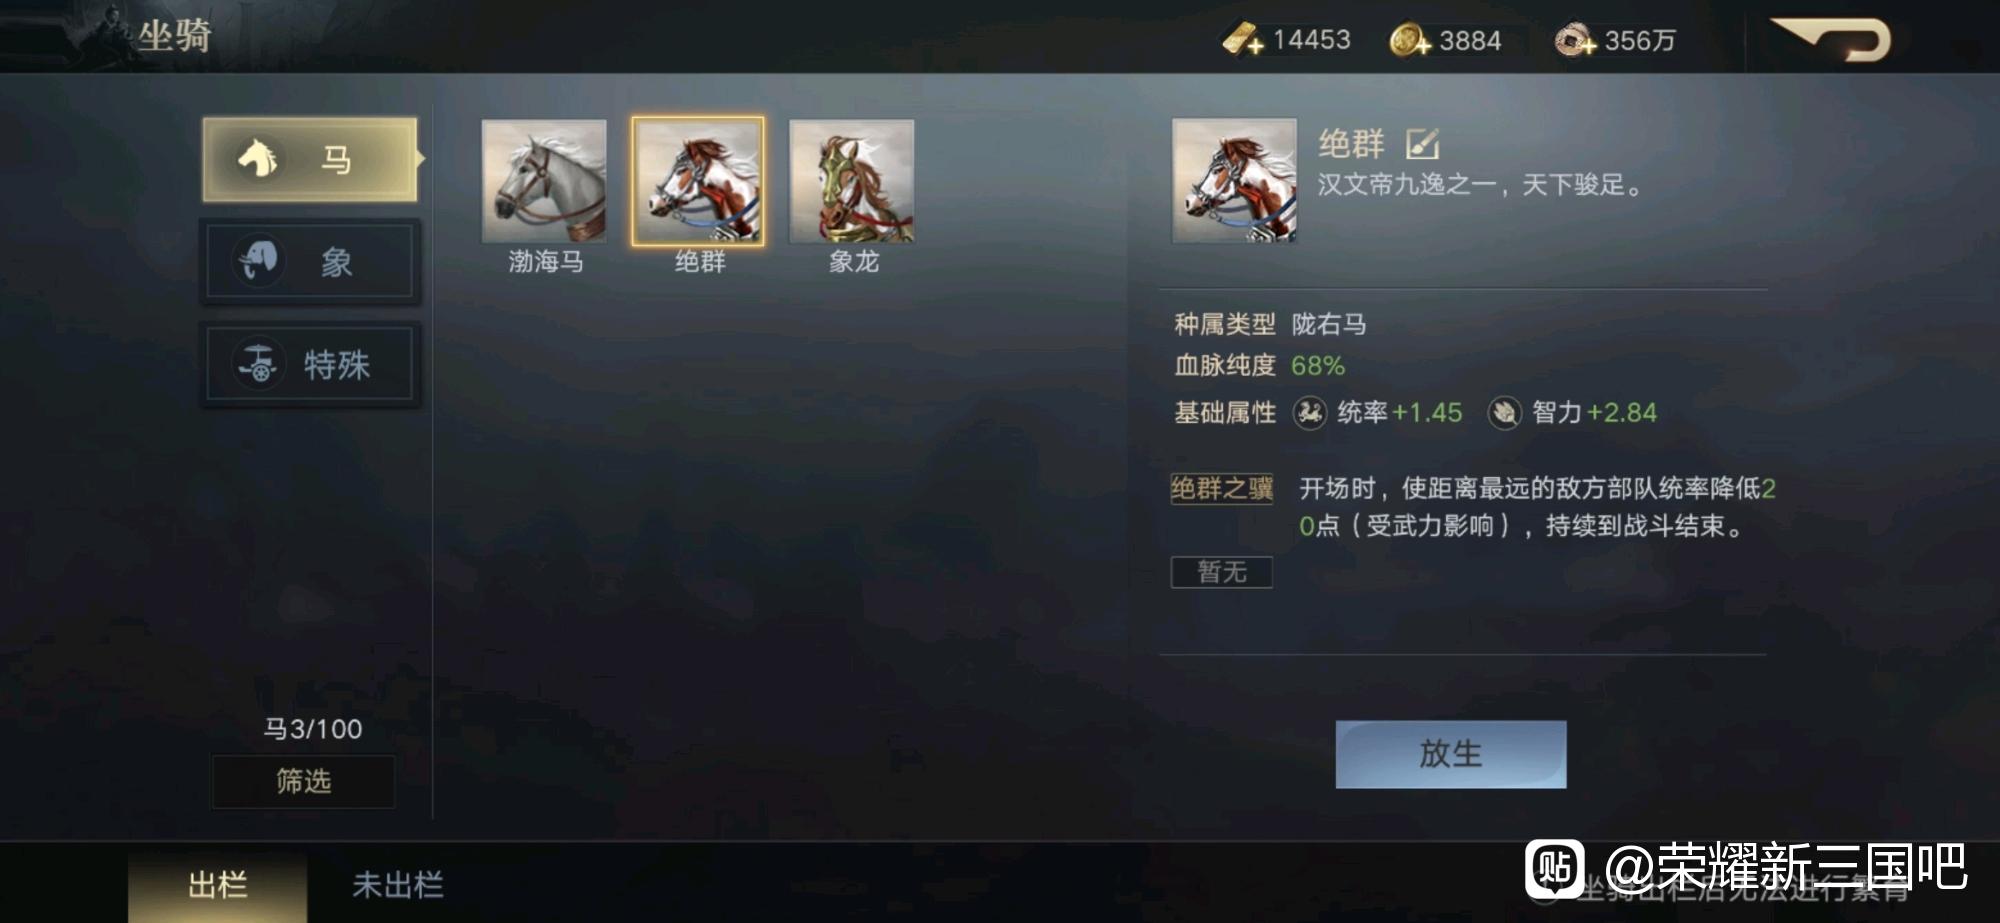The height and width of the screenshot is (923, 2000).
Task: Click the 统率 attribute icon
Action: pyautogui.click(x=1310, y=412)
